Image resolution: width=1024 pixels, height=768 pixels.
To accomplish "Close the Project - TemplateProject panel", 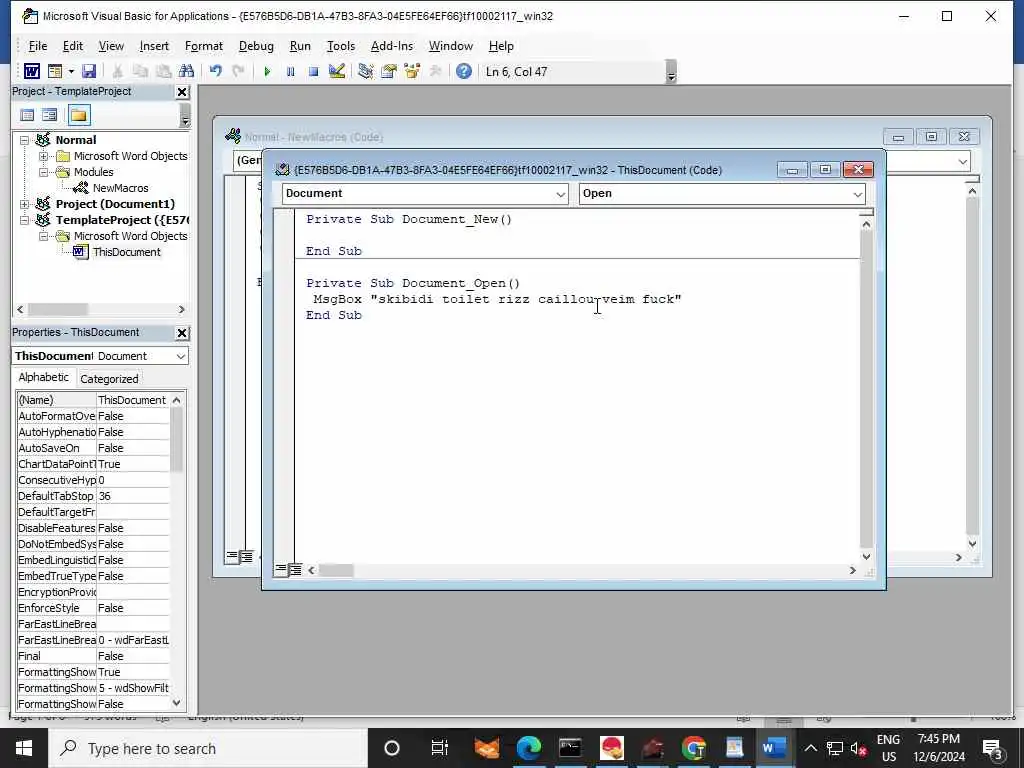I will tap(182, 92).
